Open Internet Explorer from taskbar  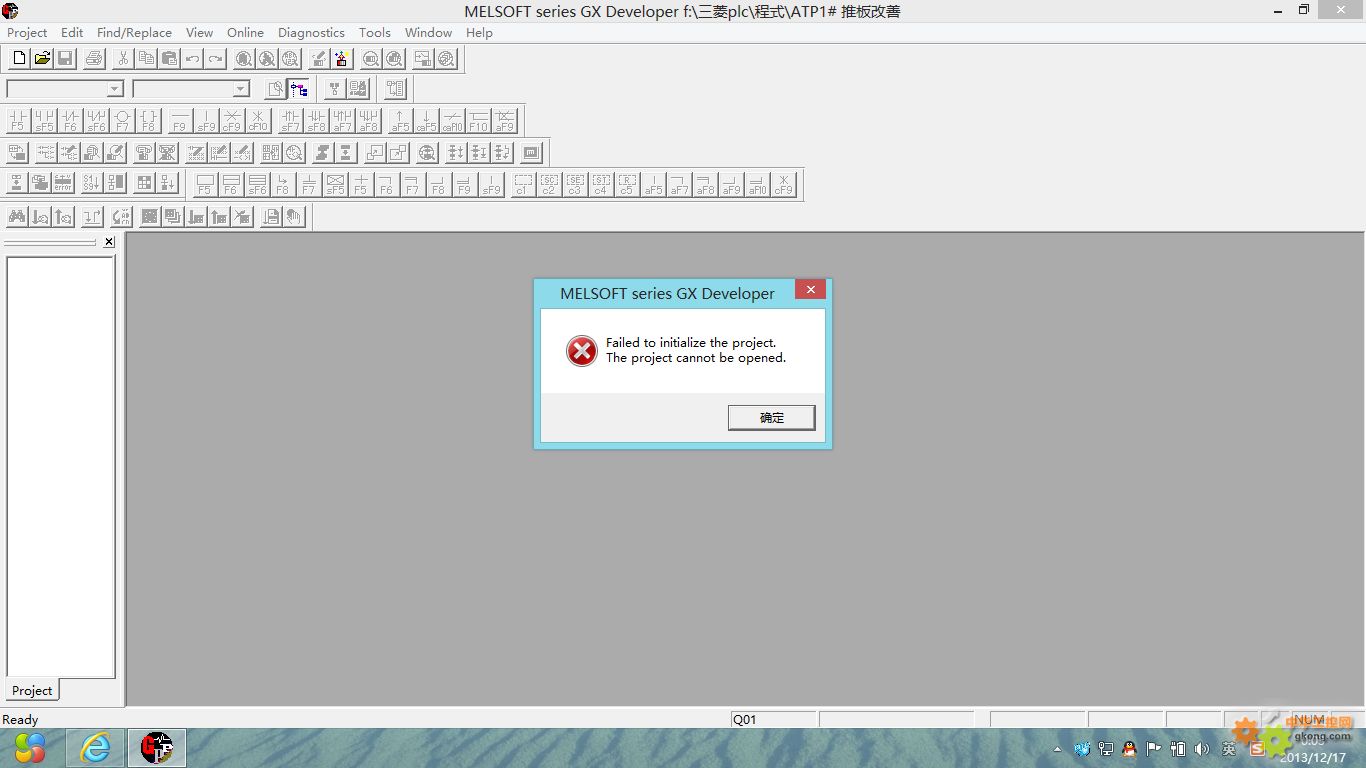pyautogui.click(x=95, y=748)
